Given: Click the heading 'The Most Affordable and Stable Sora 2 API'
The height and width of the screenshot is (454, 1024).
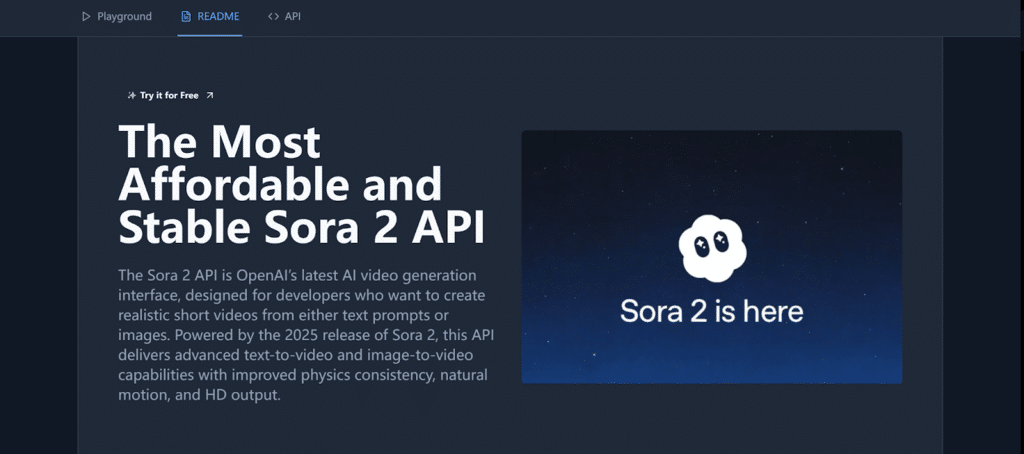Looking at the screenshot, I should (x=302, y=185).
